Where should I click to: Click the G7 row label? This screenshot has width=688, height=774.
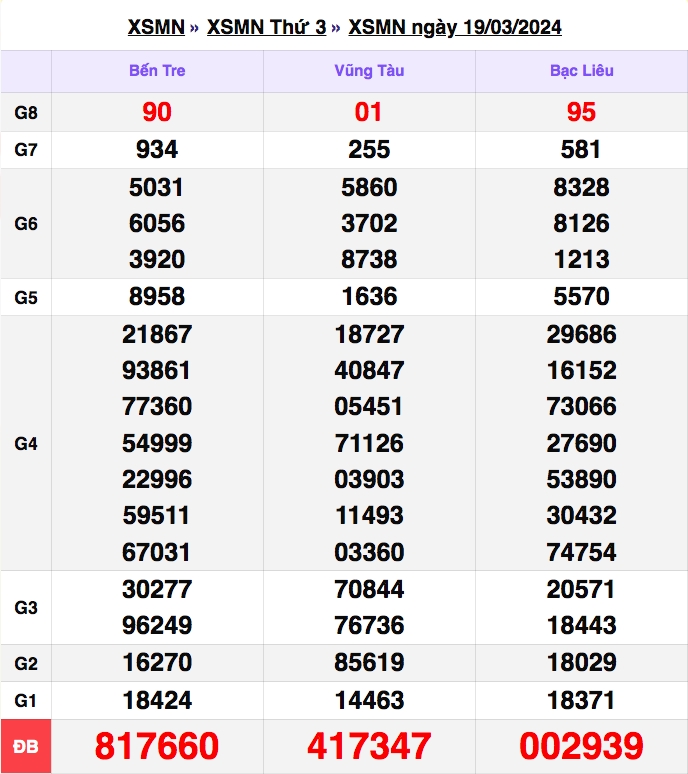click(26, 150)
